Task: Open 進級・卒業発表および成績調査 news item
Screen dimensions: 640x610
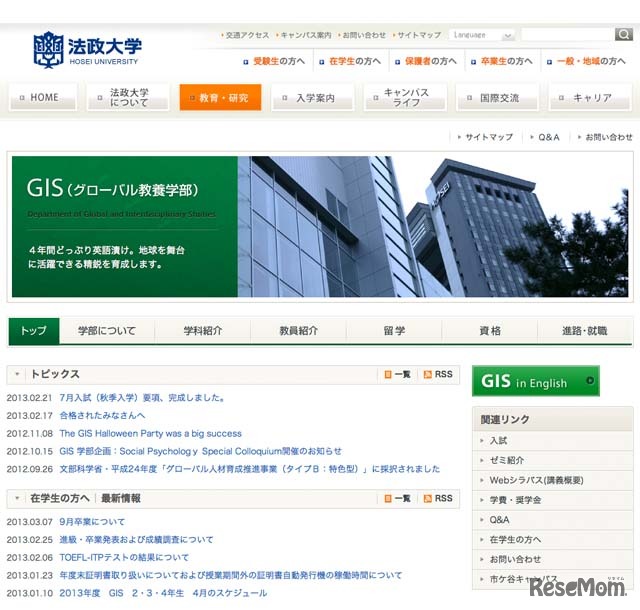Action: click(136, 540)
